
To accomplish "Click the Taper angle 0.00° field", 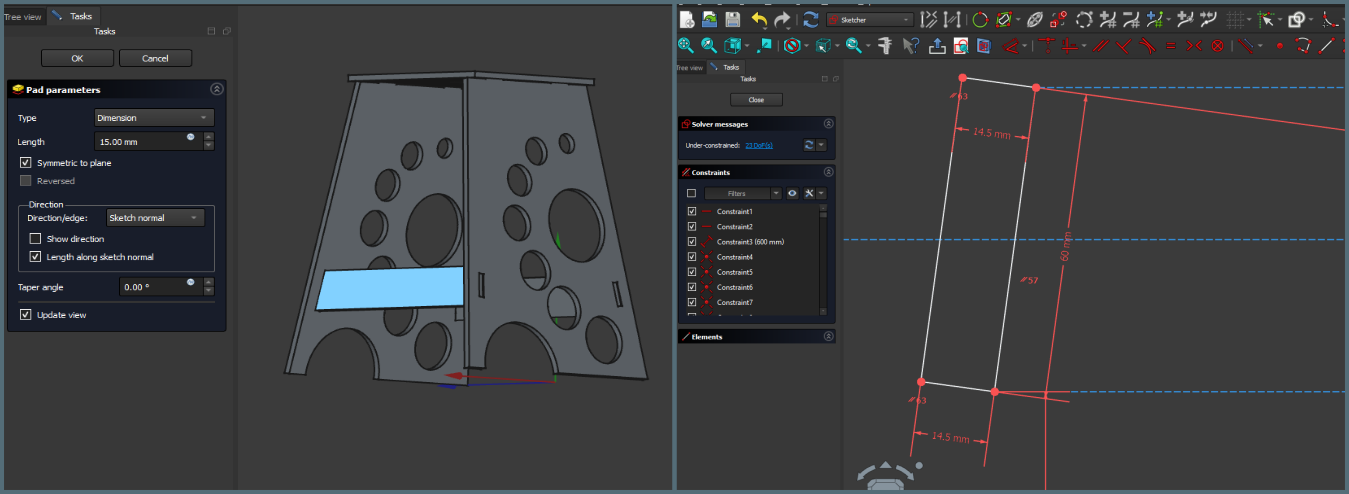I will tap(160, 287).
